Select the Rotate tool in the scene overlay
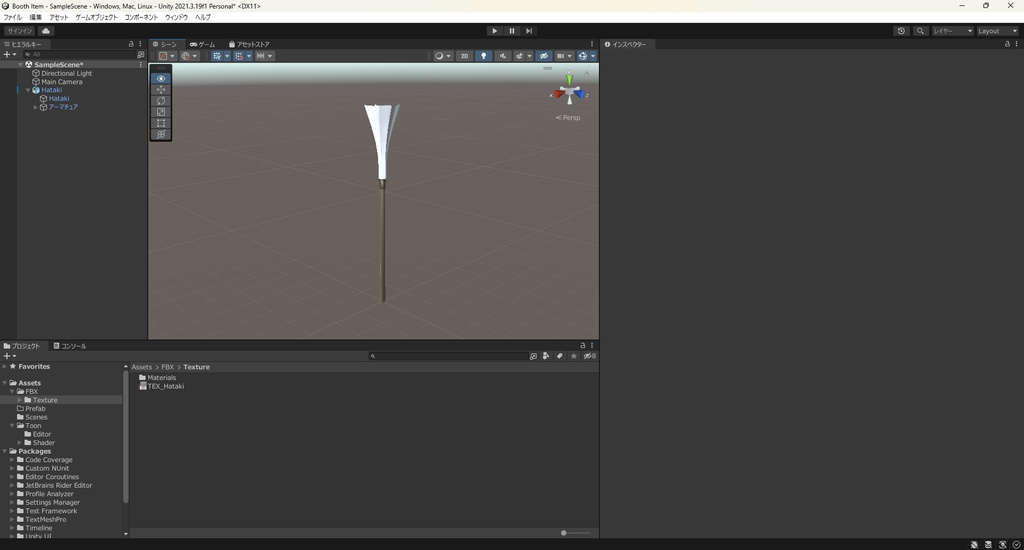Image resolution: width=1024 pixels, height=550 pixels. pos(161,101)
